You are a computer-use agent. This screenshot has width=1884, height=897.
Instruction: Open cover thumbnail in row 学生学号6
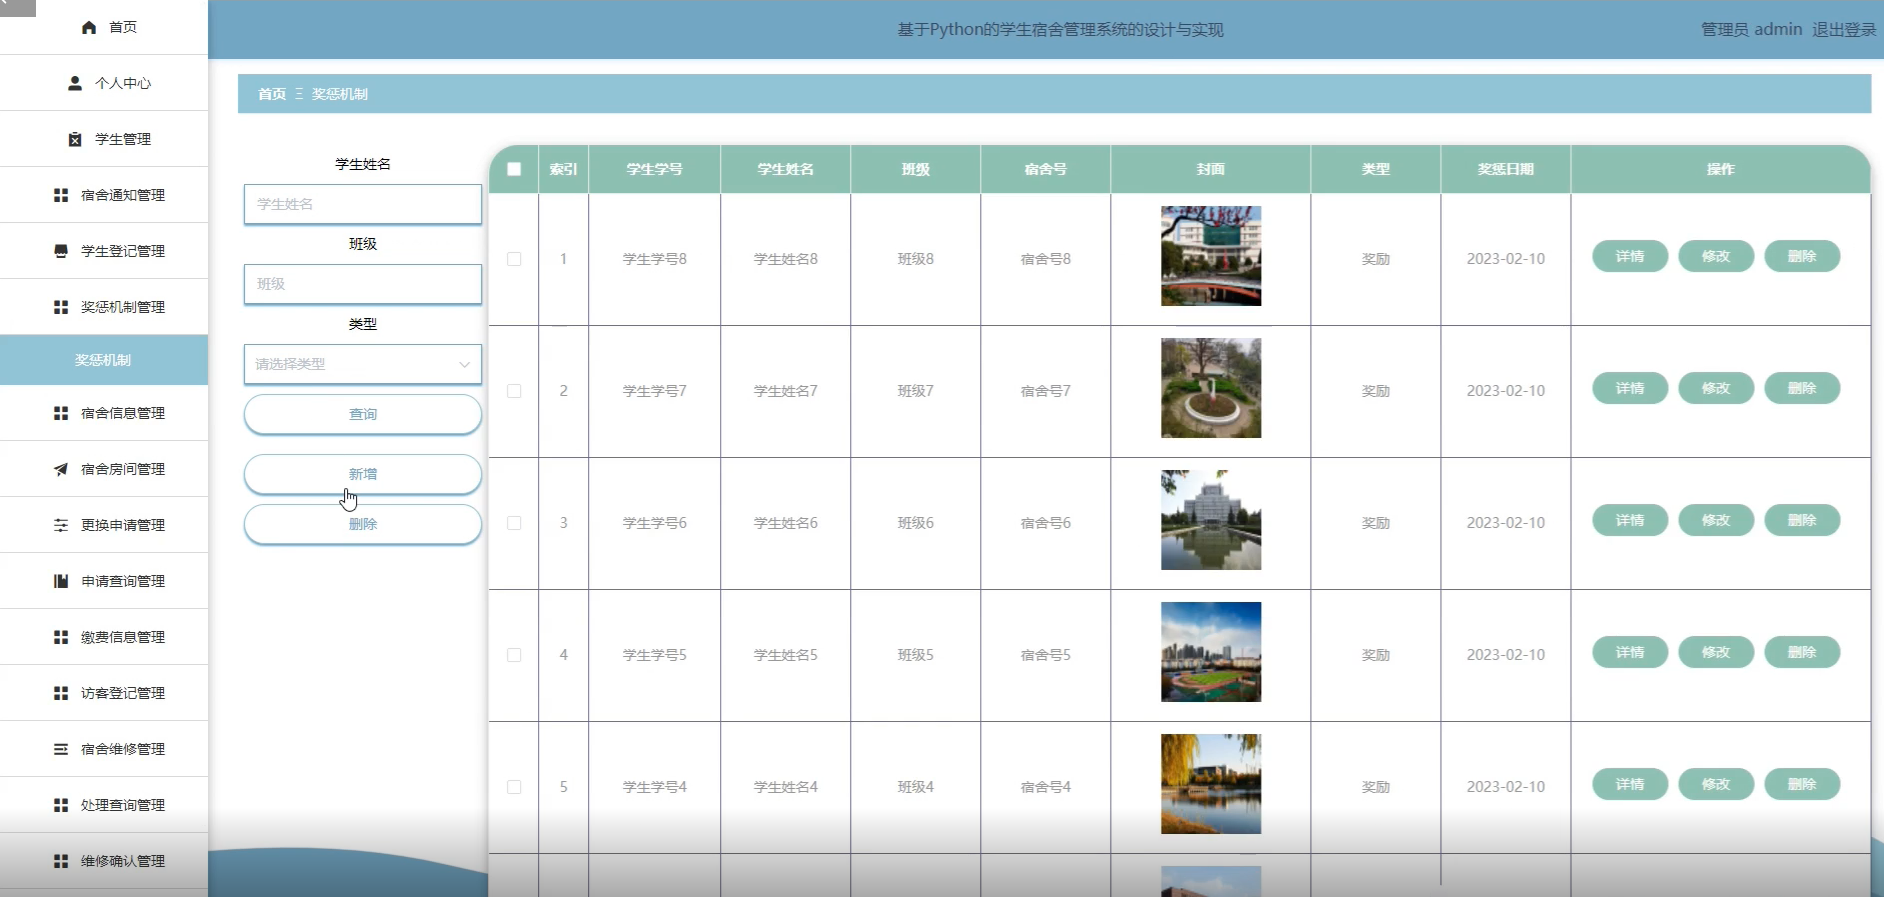[x=1211, y=520]
